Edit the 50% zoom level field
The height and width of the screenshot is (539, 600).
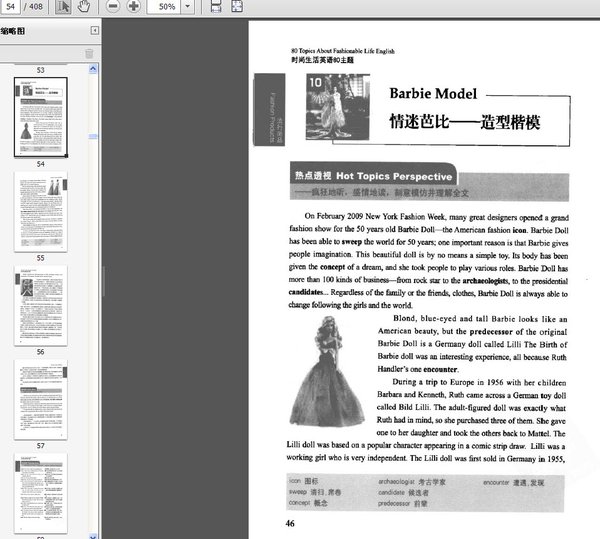click(x=164, y=7)
